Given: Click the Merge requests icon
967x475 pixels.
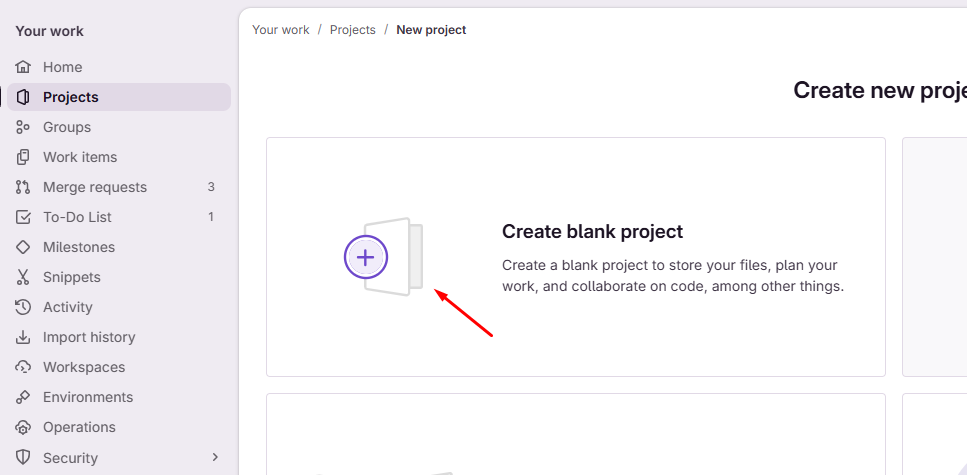Looking at the screenshot, I should [x=23, y=187].
